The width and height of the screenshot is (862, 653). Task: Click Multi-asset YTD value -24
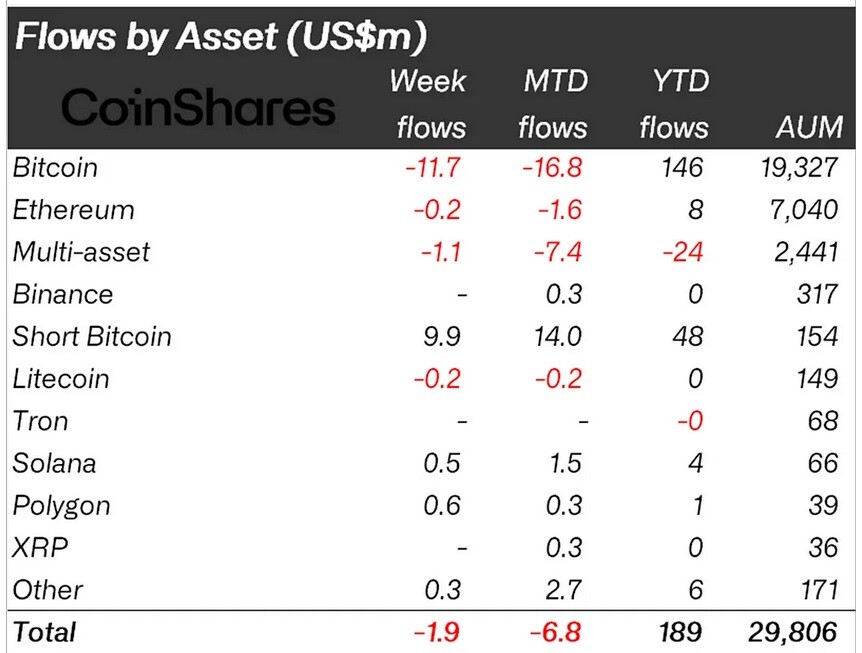[682, 252]
